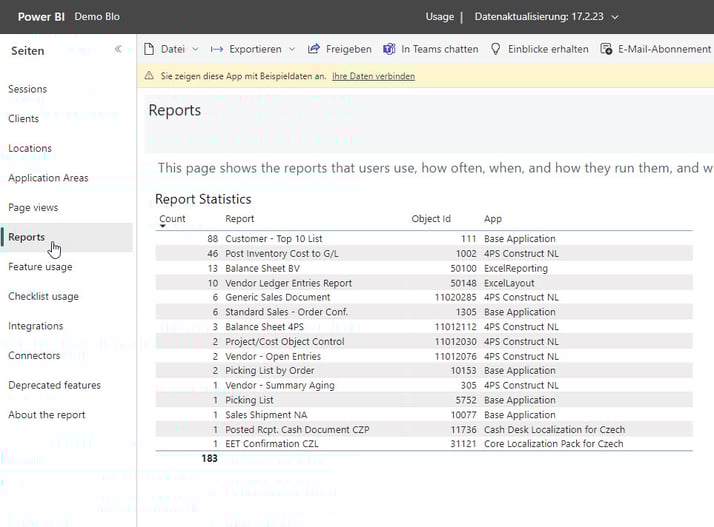714x527 pixels.
Task: Click the Datei file icon
Action: coord(149,49)
